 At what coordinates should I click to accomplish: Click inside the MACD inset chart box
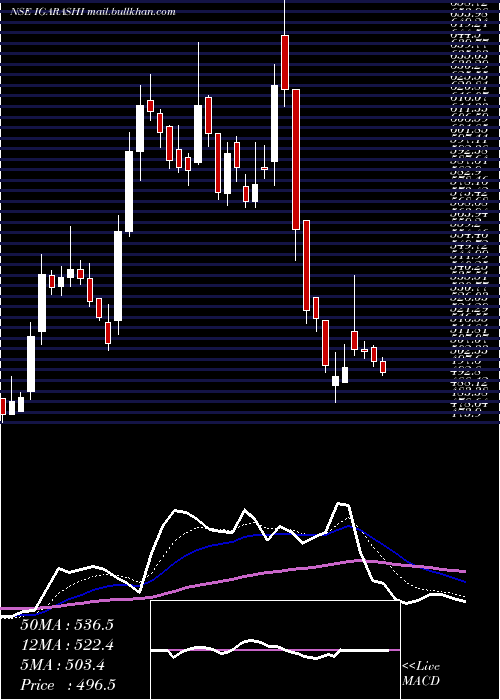click(275, 650)
